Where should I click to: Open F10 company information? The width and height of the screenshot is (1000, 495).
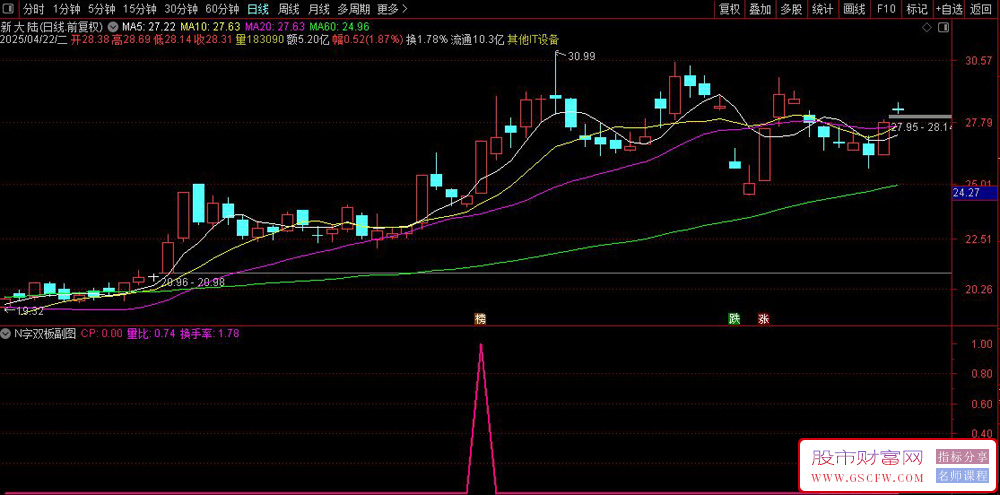click(886, 9)
